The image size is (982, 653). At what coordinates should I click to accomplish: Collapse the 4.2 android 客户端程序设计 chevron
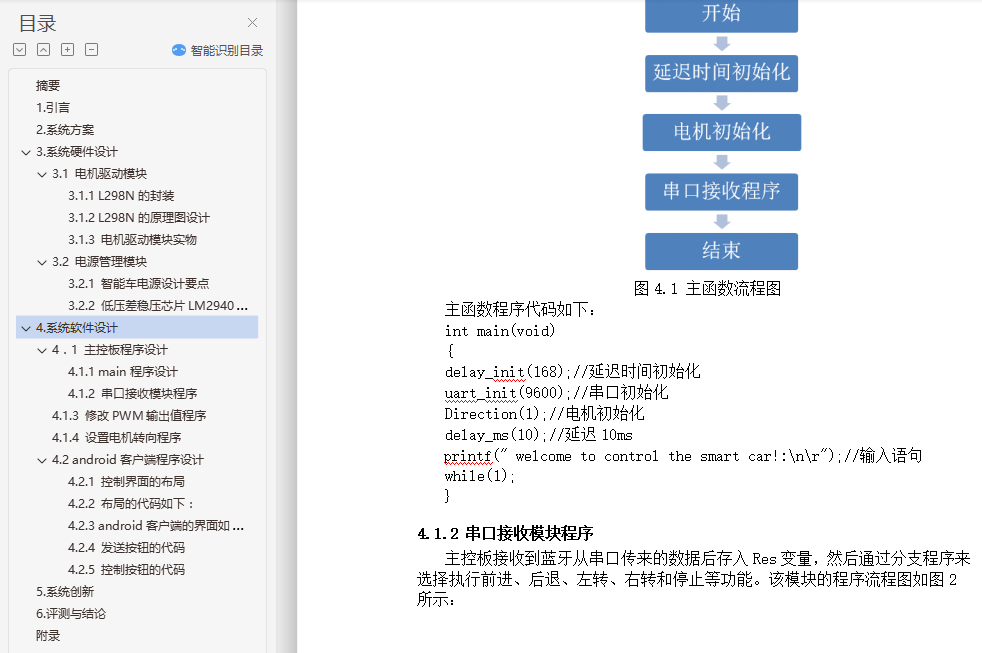[42, 460]
